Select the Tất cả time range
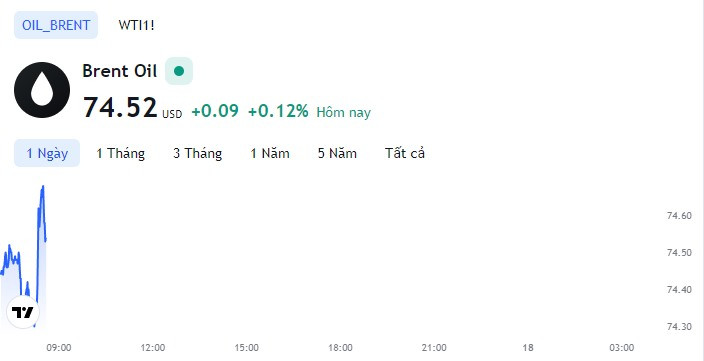704x361 pixels. click(x=405, y=154)
